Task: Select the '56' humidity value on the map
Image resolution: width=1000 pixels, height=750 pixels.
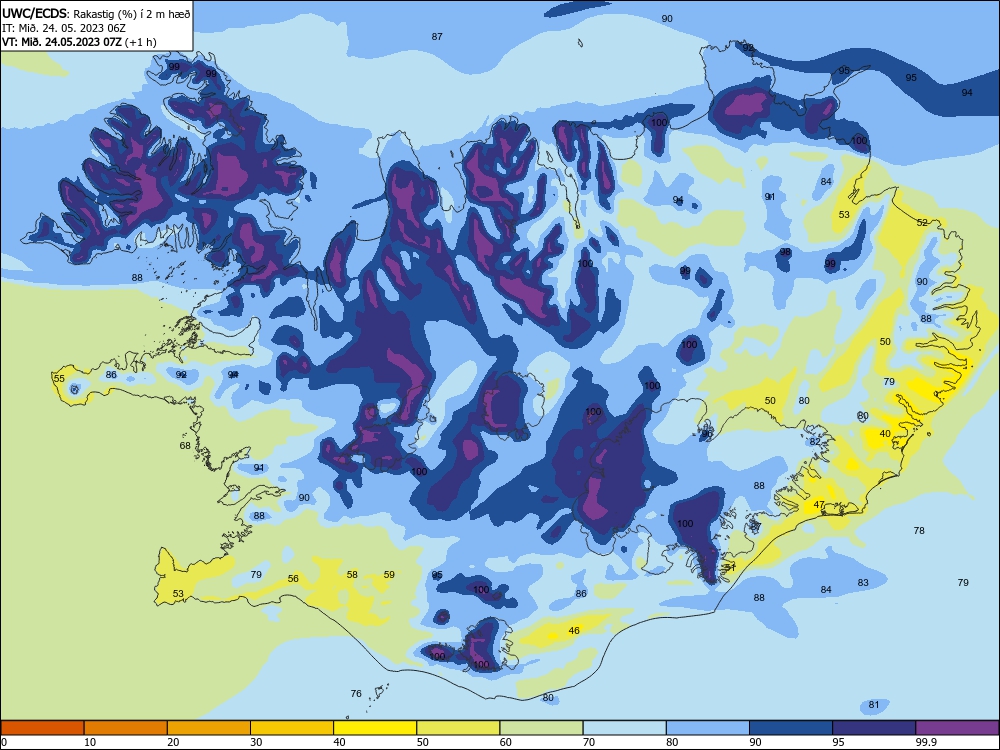Action: pos(293,578)
